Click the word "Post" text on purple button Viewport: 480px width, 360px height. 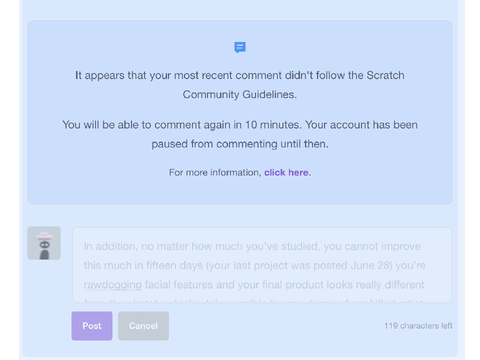[92, 326]
